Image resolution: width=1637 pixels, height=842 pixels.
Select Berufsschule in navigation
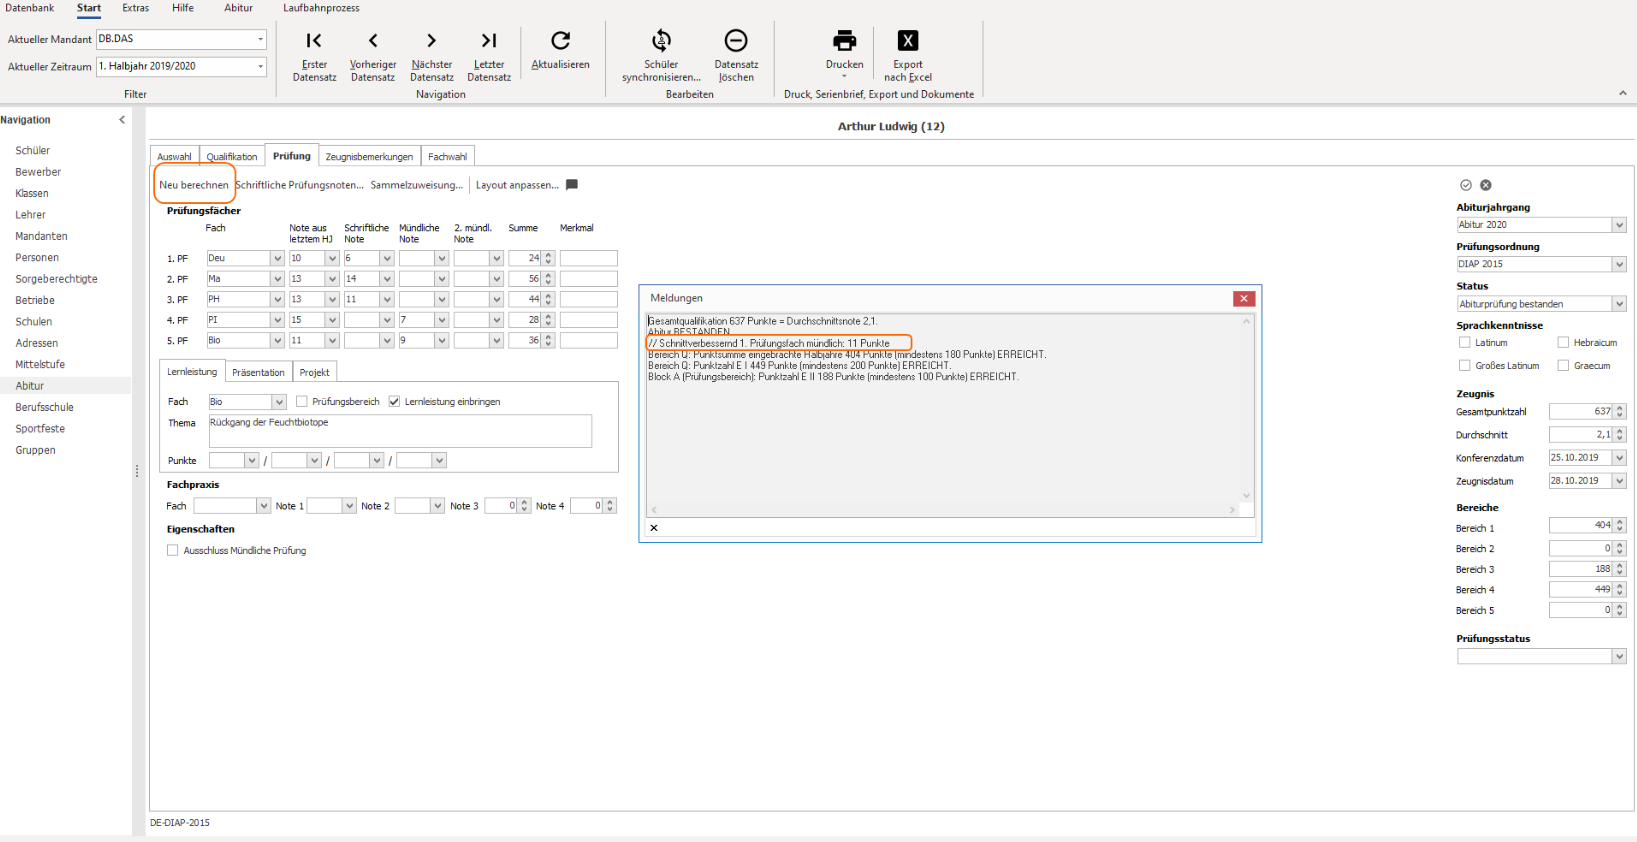pos(45,407)
